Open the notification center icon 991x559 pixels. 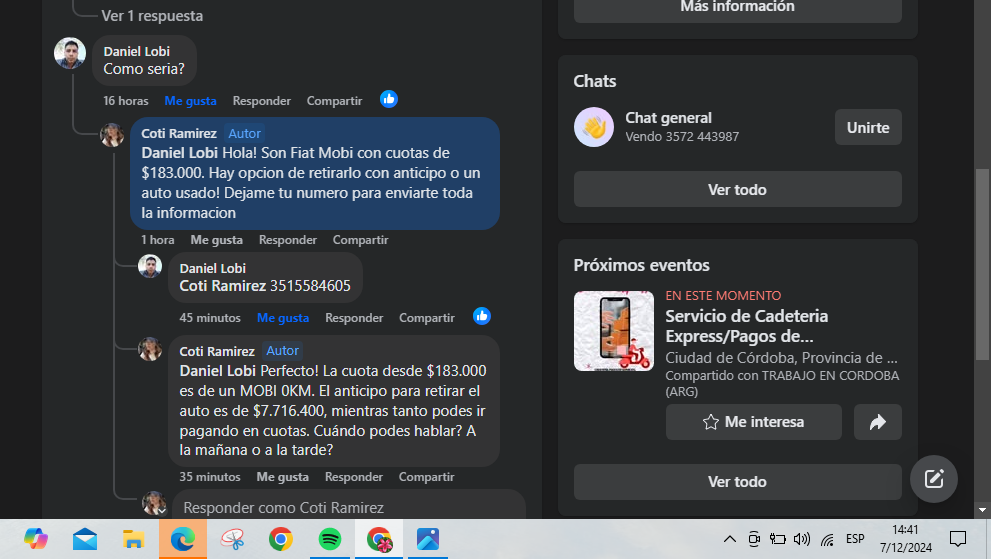[958, 539]
